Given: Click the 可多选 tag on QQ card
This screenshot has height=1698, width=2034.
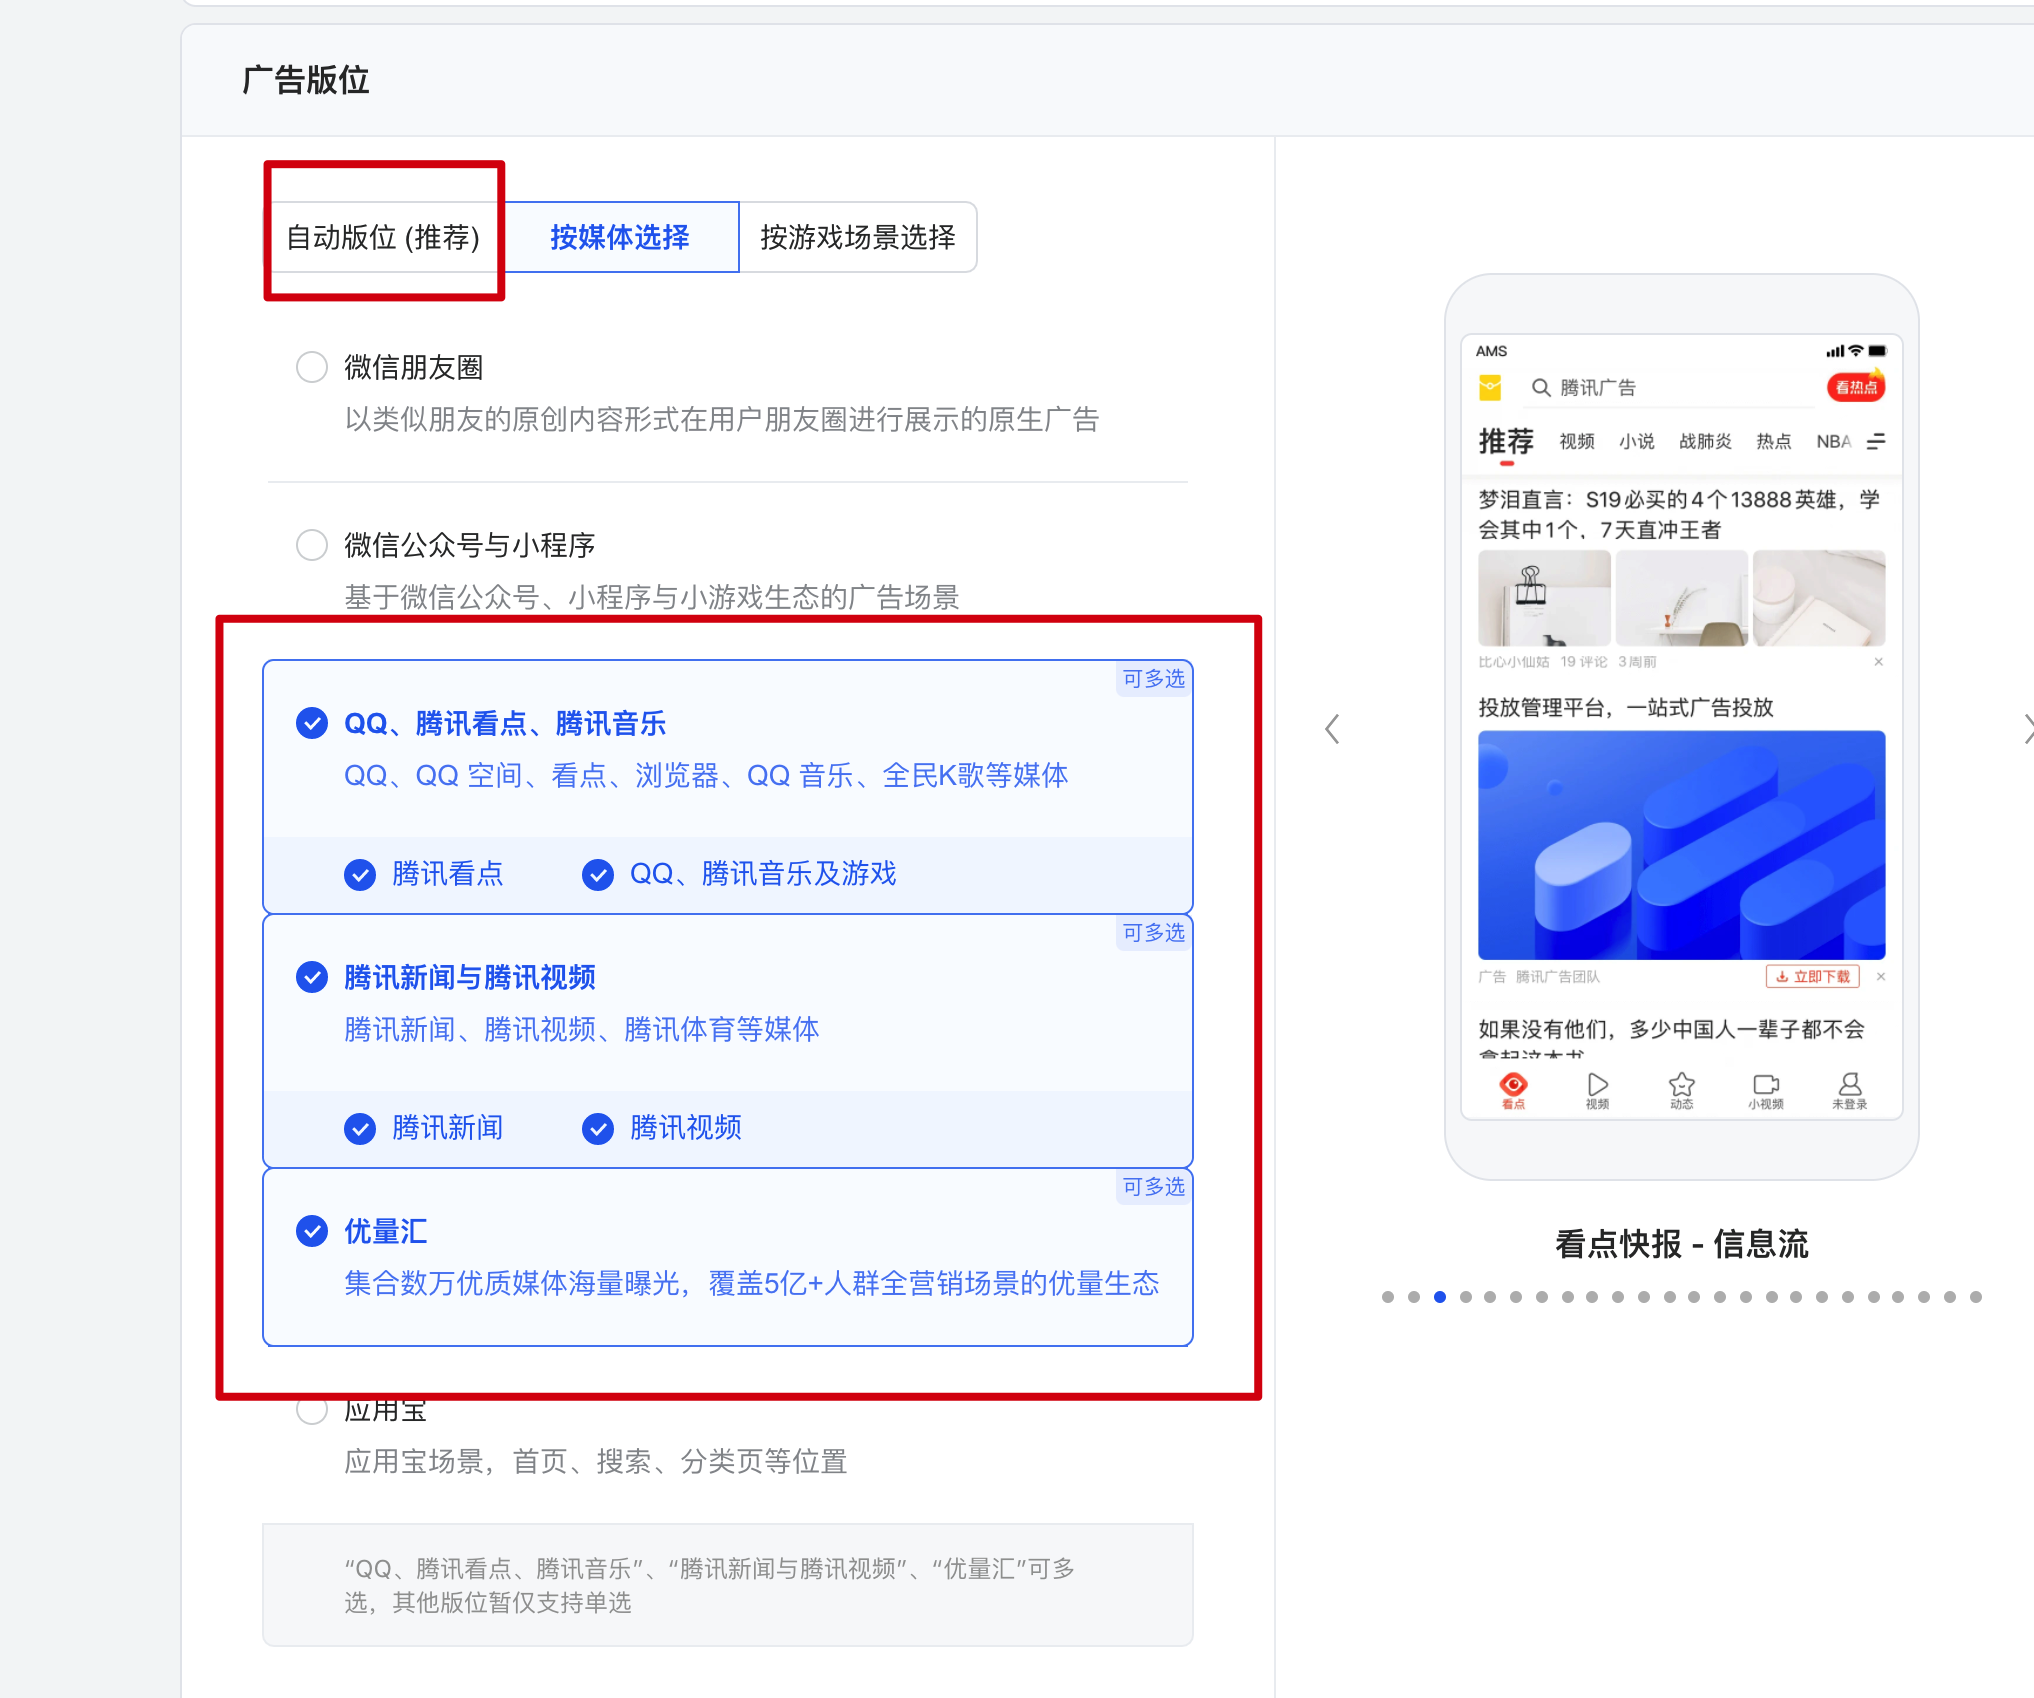Looking at the screenshot, I should (1153, 678).
